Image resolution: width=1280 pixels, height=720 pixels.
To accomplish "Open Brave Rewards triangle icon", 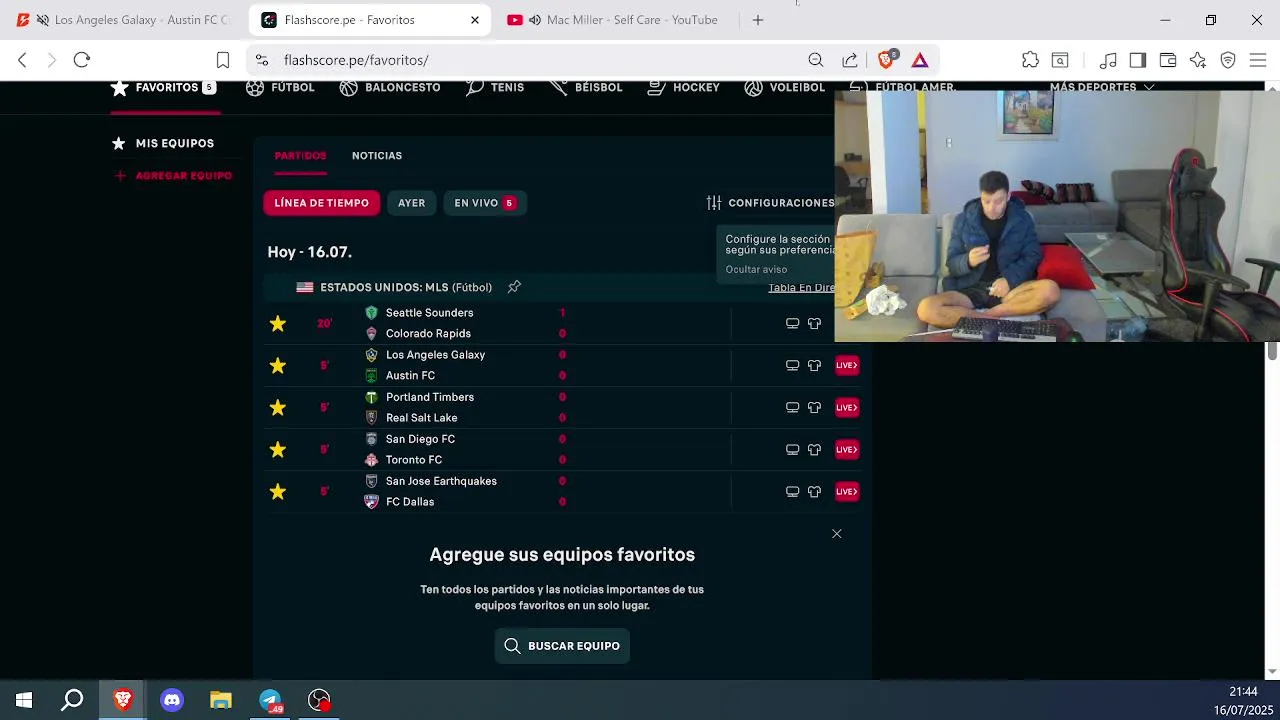I will [920, 60].
